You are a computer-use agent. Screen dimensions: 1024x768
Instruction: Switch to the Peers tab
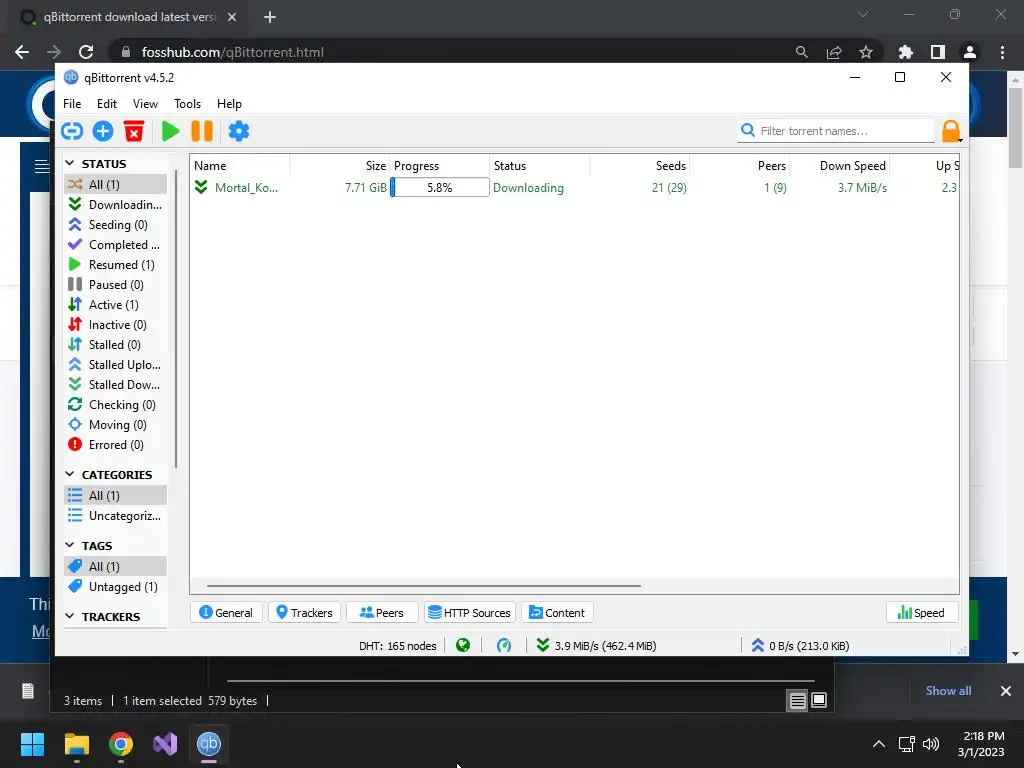[382, 613]
